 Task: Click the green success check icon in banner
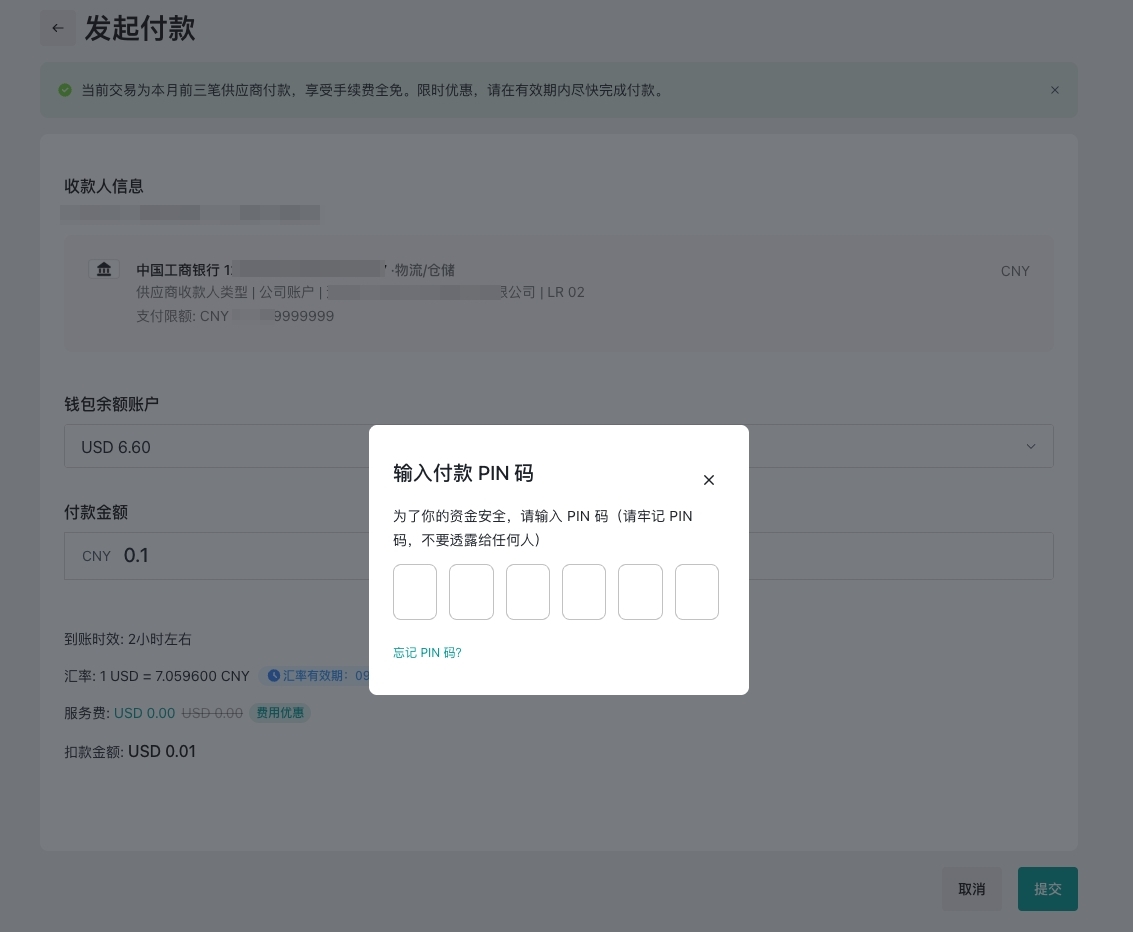[65, 90]
